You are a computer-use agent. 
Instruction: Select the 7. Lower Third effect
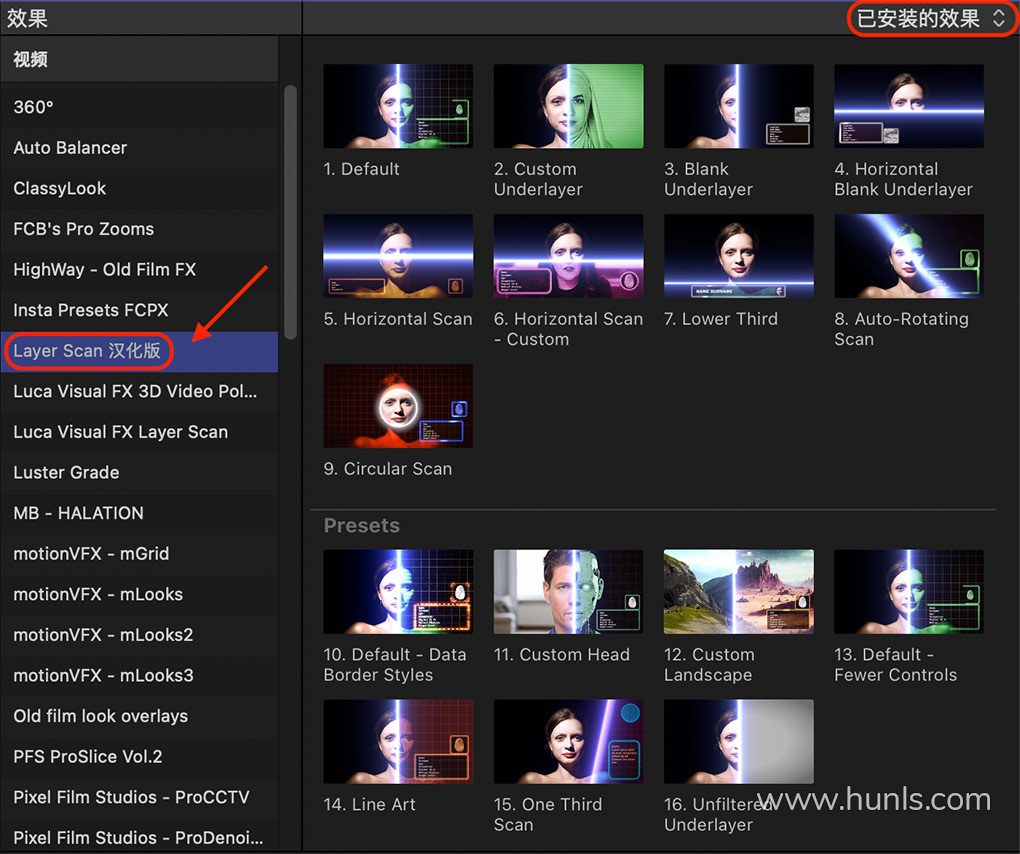[738, 256]
